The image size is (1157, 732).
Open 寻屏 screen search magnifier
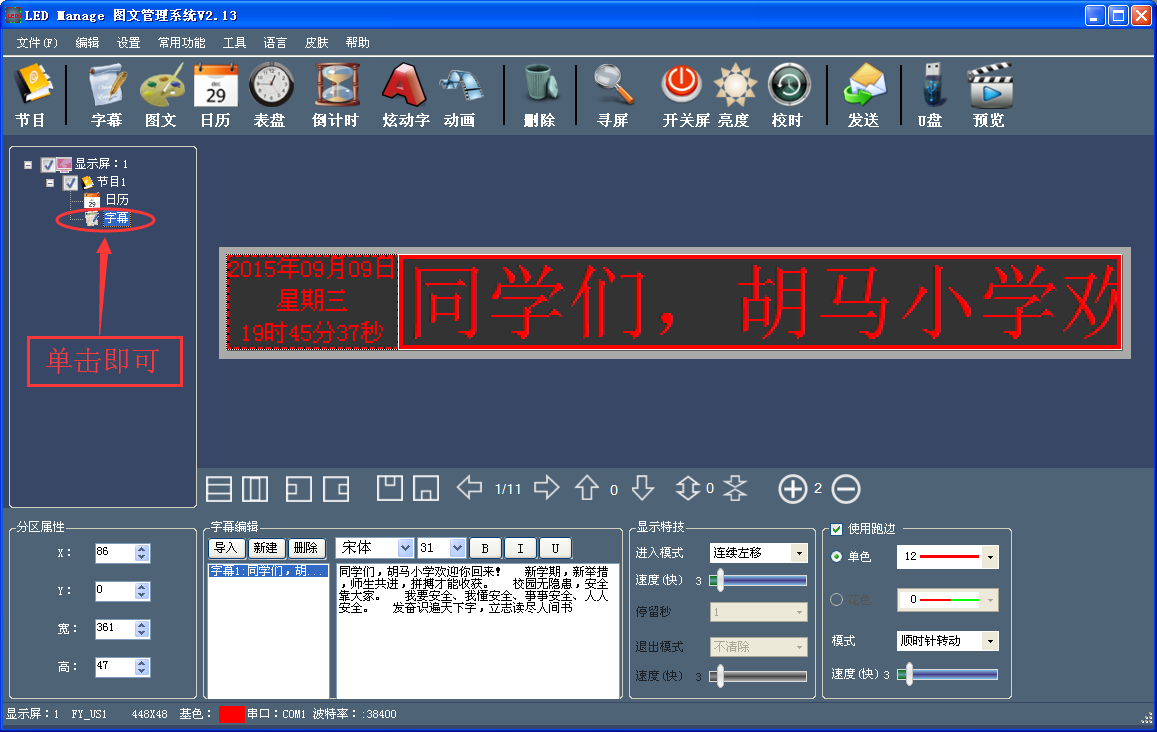click(613, 87)
